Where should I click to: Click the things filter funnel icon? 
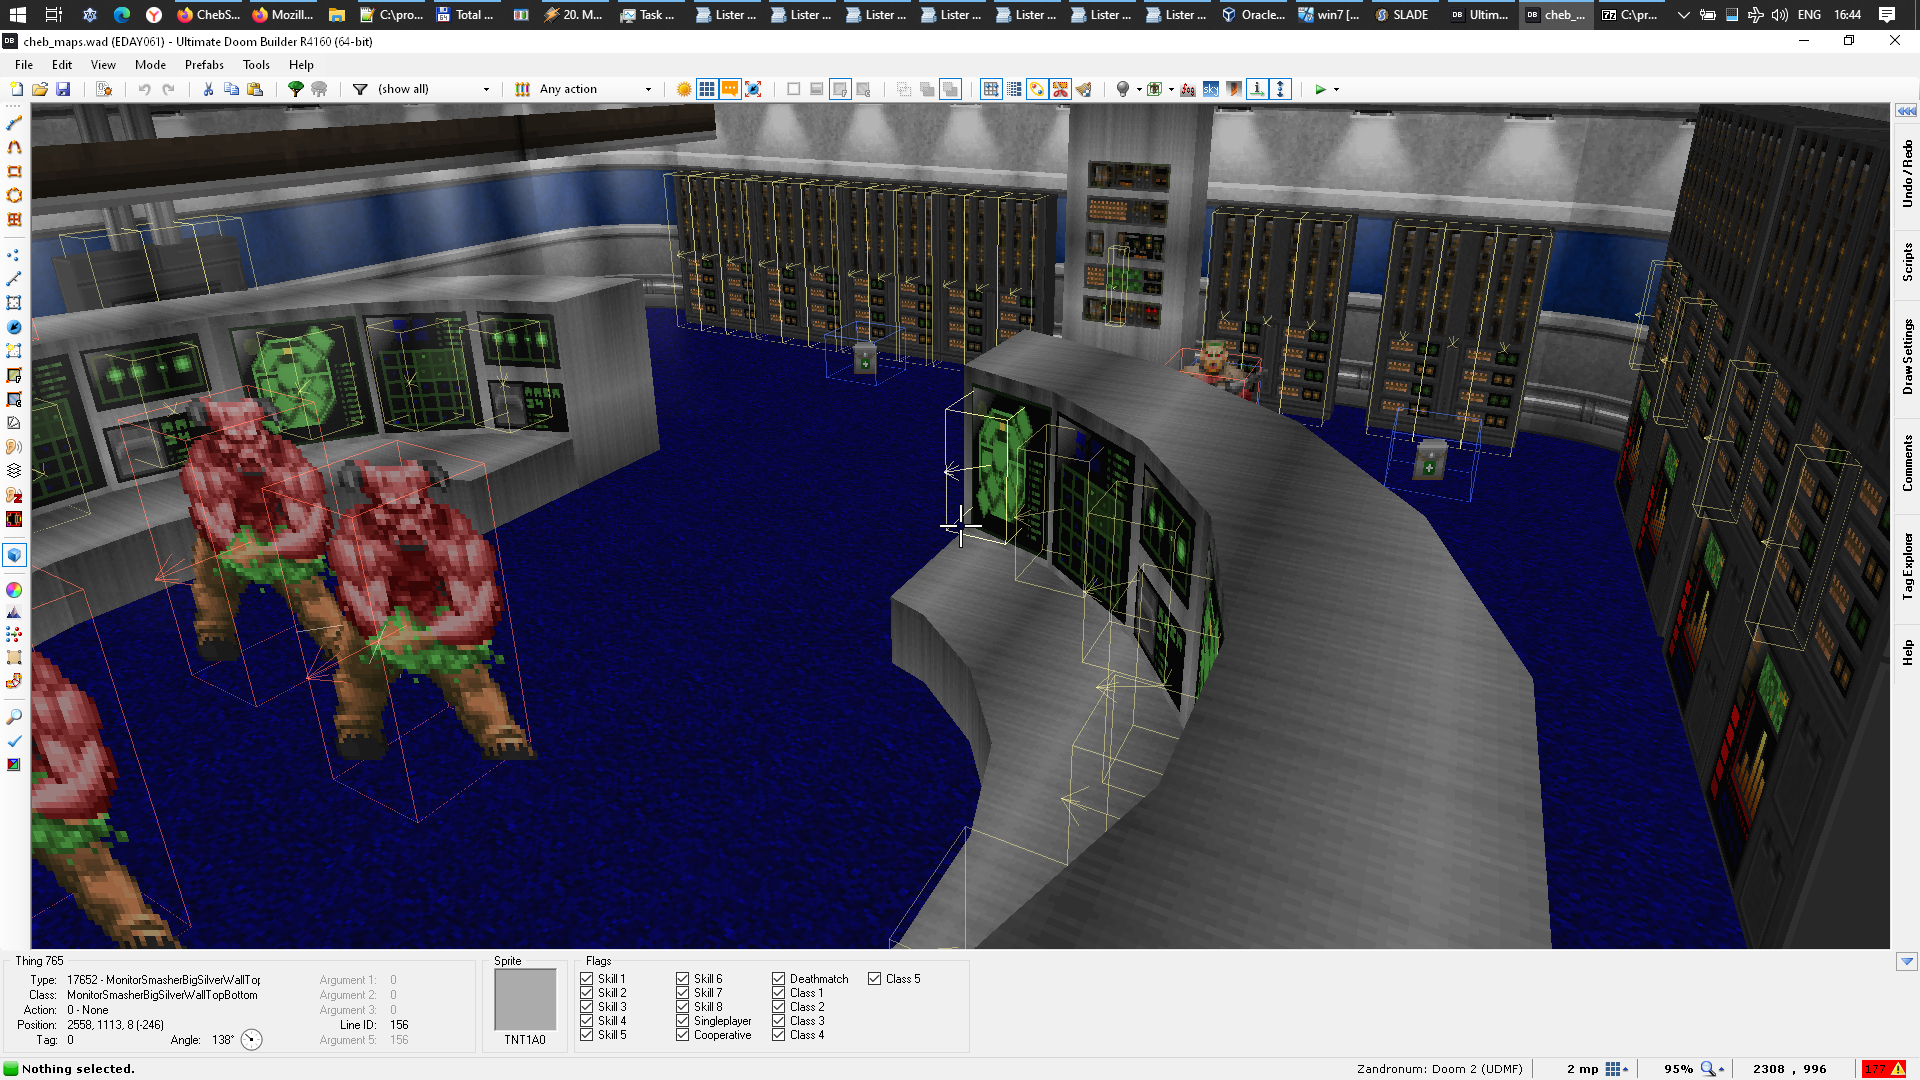tap(360, 89)
